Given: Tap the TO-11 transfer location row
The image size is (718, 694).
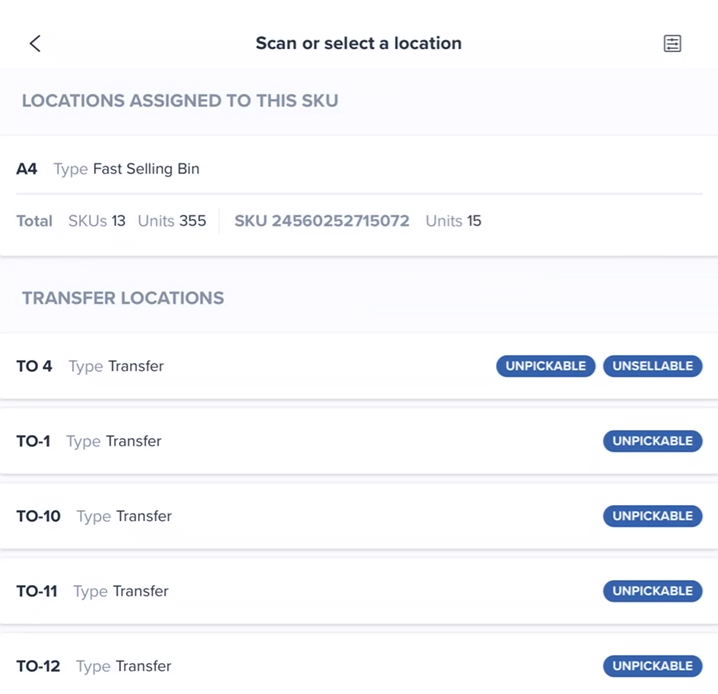Looking at the screenshot, I should click(x=359, y=591).
